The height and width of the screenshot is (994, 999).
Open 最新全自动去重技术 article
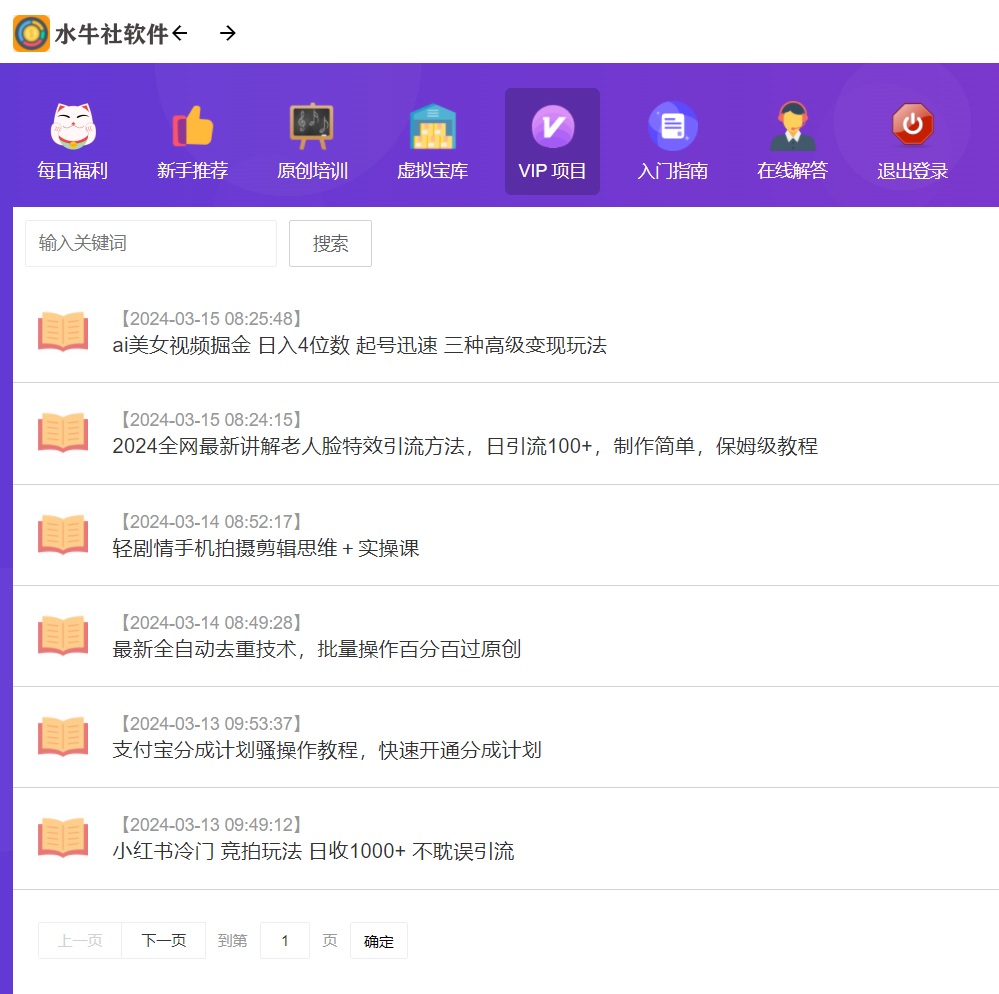coord(317,649)
